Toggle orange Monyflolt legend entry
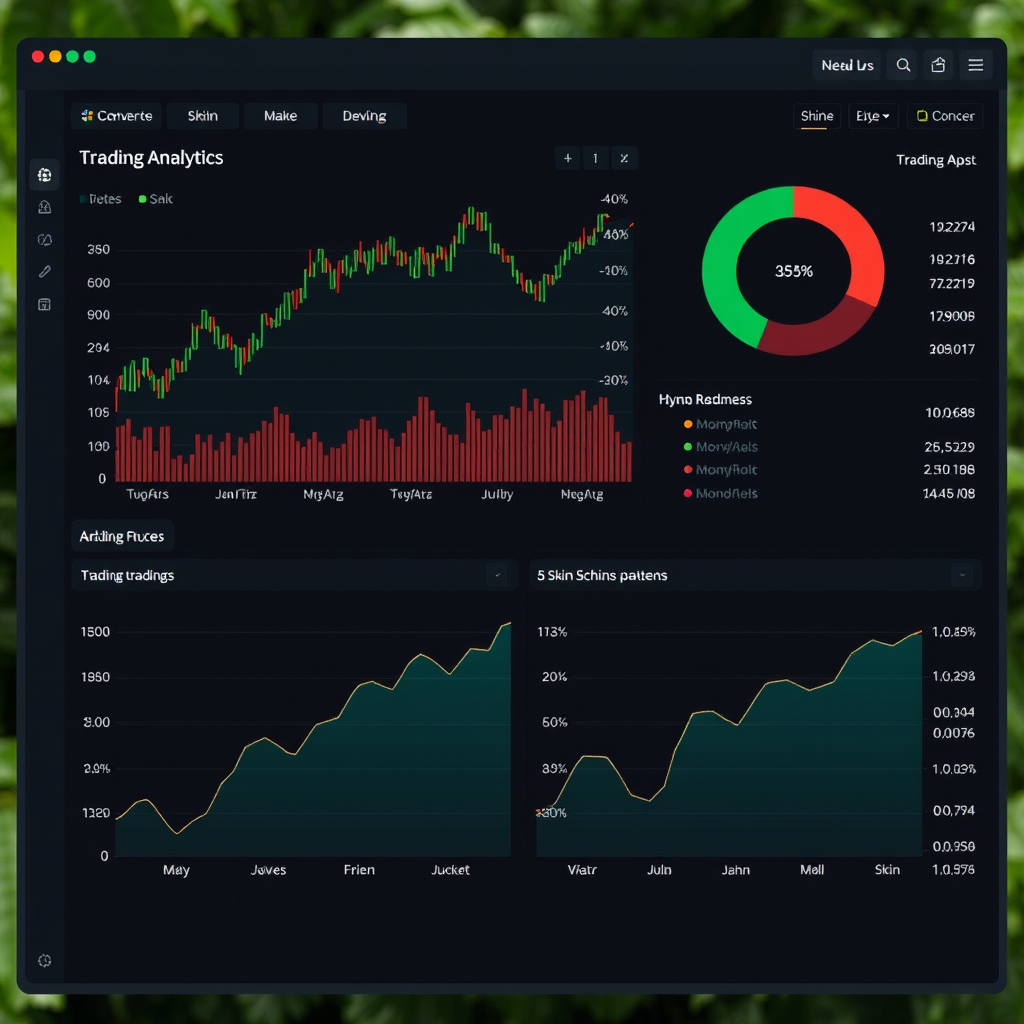Screen dimensions: 1024x1024 [x=720, y=424]
